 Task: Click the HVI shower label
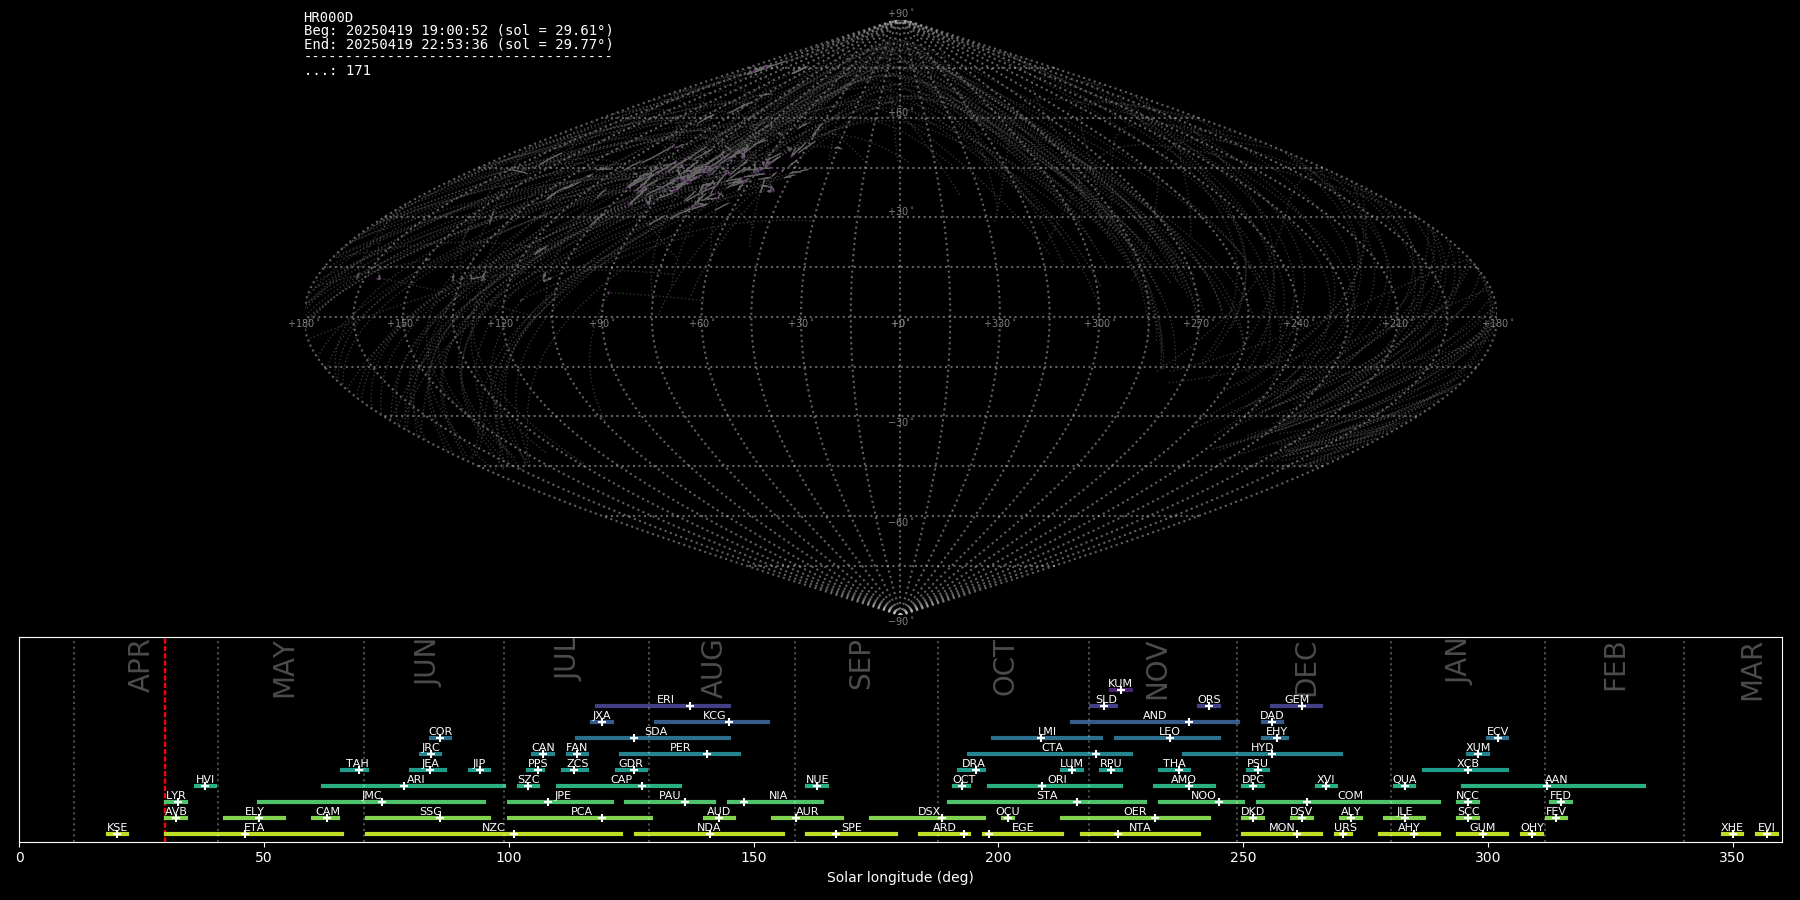[205, 780]
